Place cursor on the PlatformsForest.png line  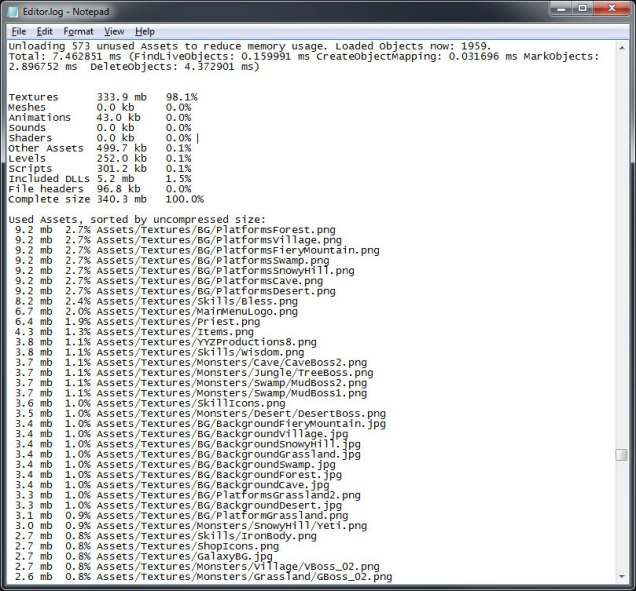point(200,230)
